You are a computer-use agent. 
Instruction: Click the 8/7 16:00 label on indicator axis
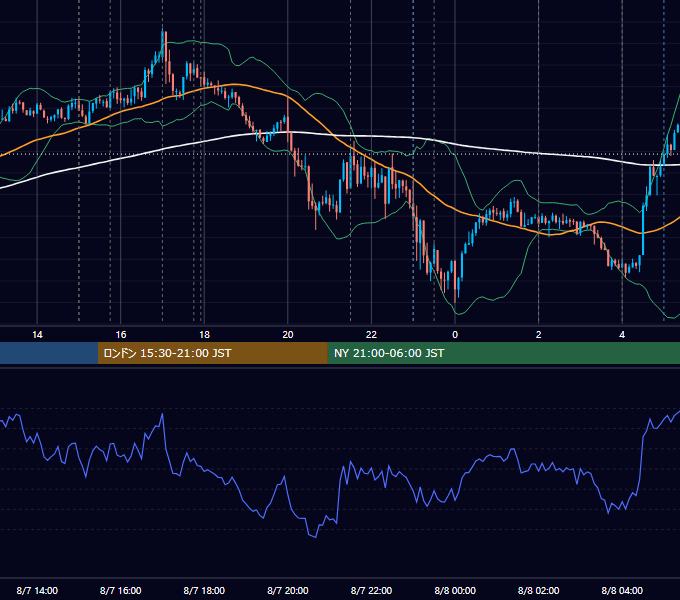(121, 590)
